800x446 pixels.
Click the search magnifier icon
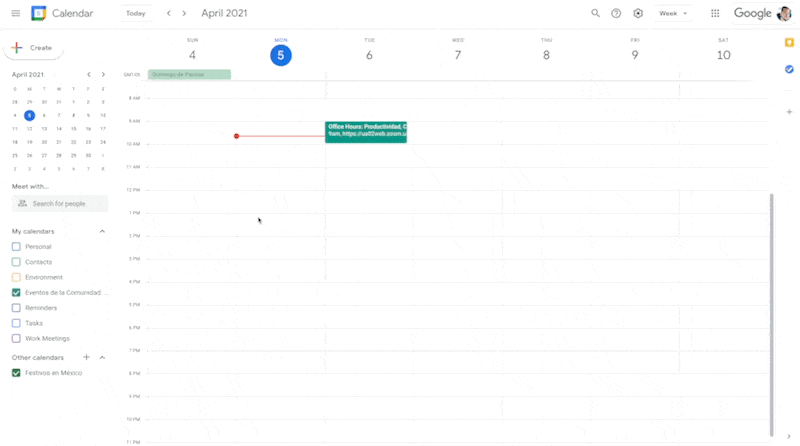[596, 13]
